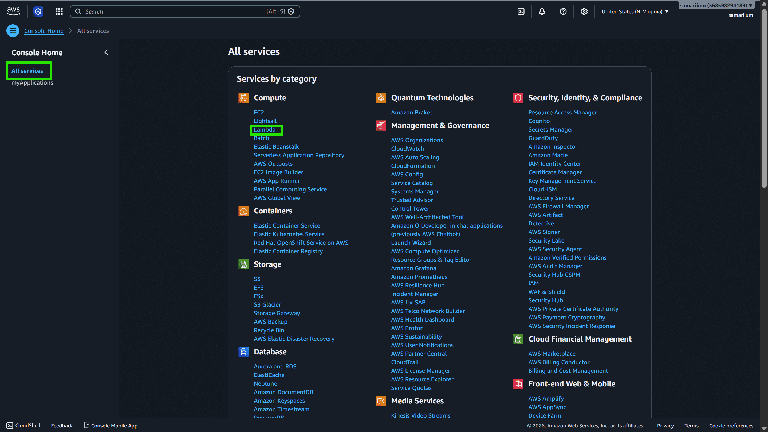
Task: Open the Amazon Q assistant icon
Action: 38,11
